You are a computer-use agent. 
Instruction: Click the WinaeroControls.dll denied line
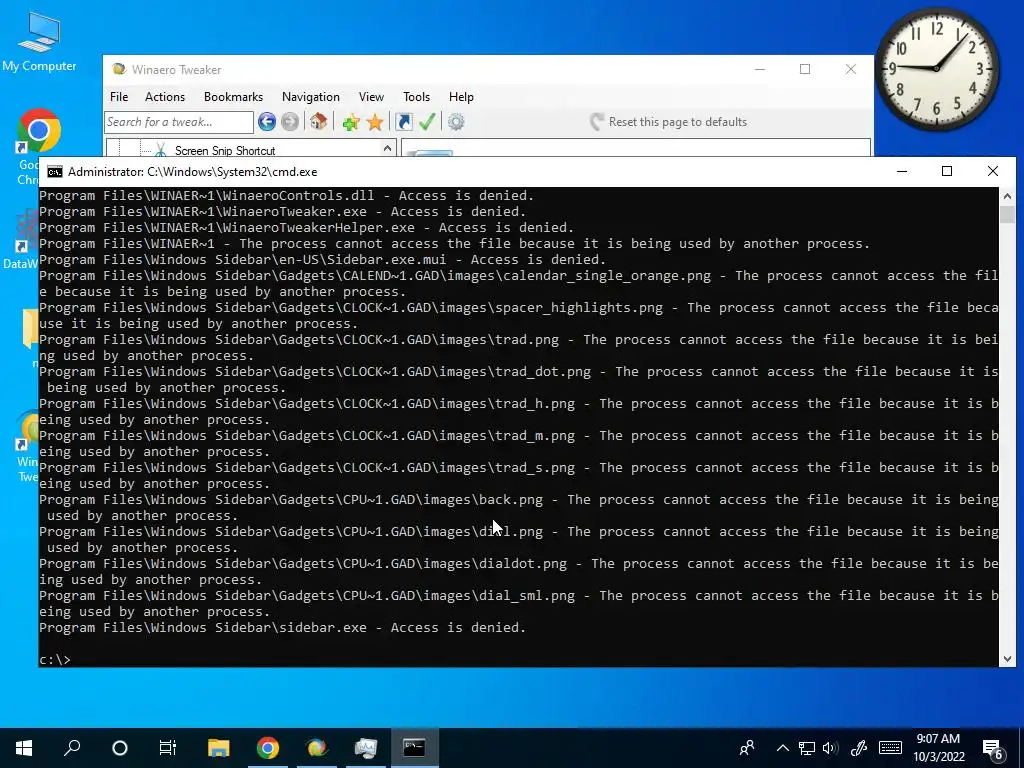pos(286,195)
